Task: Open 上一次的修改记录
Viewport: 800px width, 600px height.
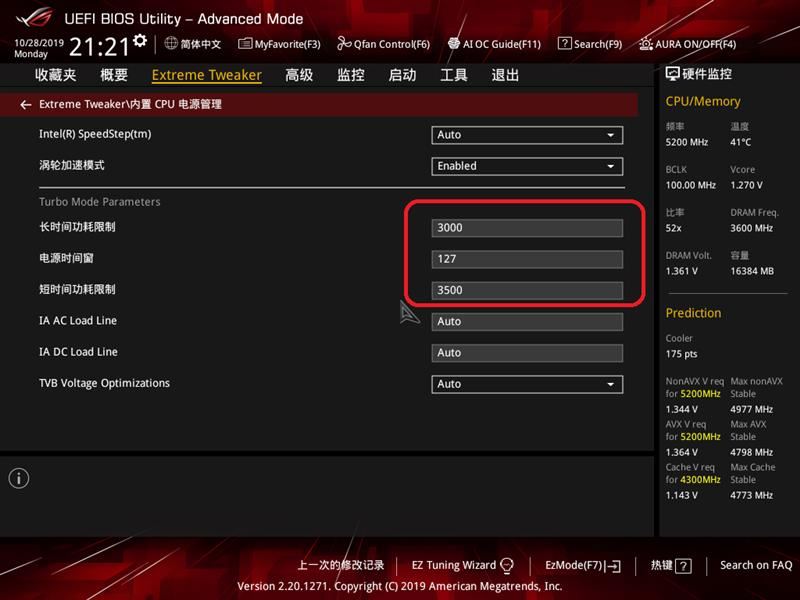Action: [341, 565]
